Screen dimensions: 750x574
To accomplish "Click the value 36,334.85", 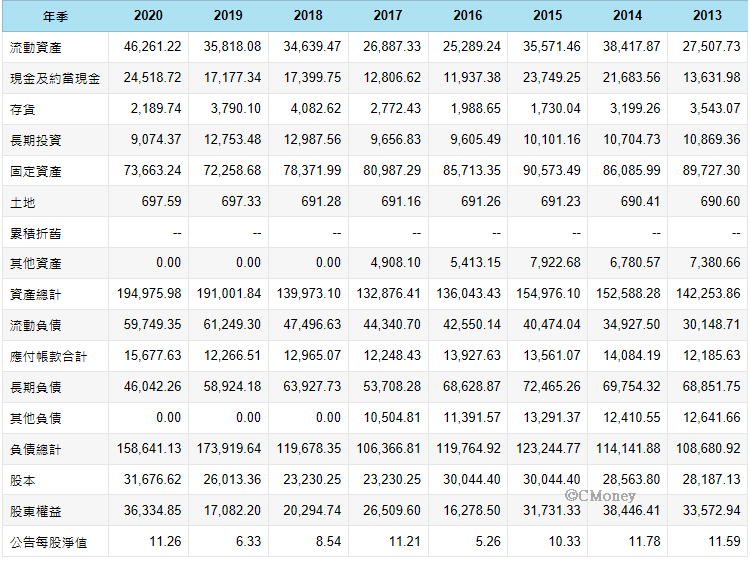I will coord(153,510).
